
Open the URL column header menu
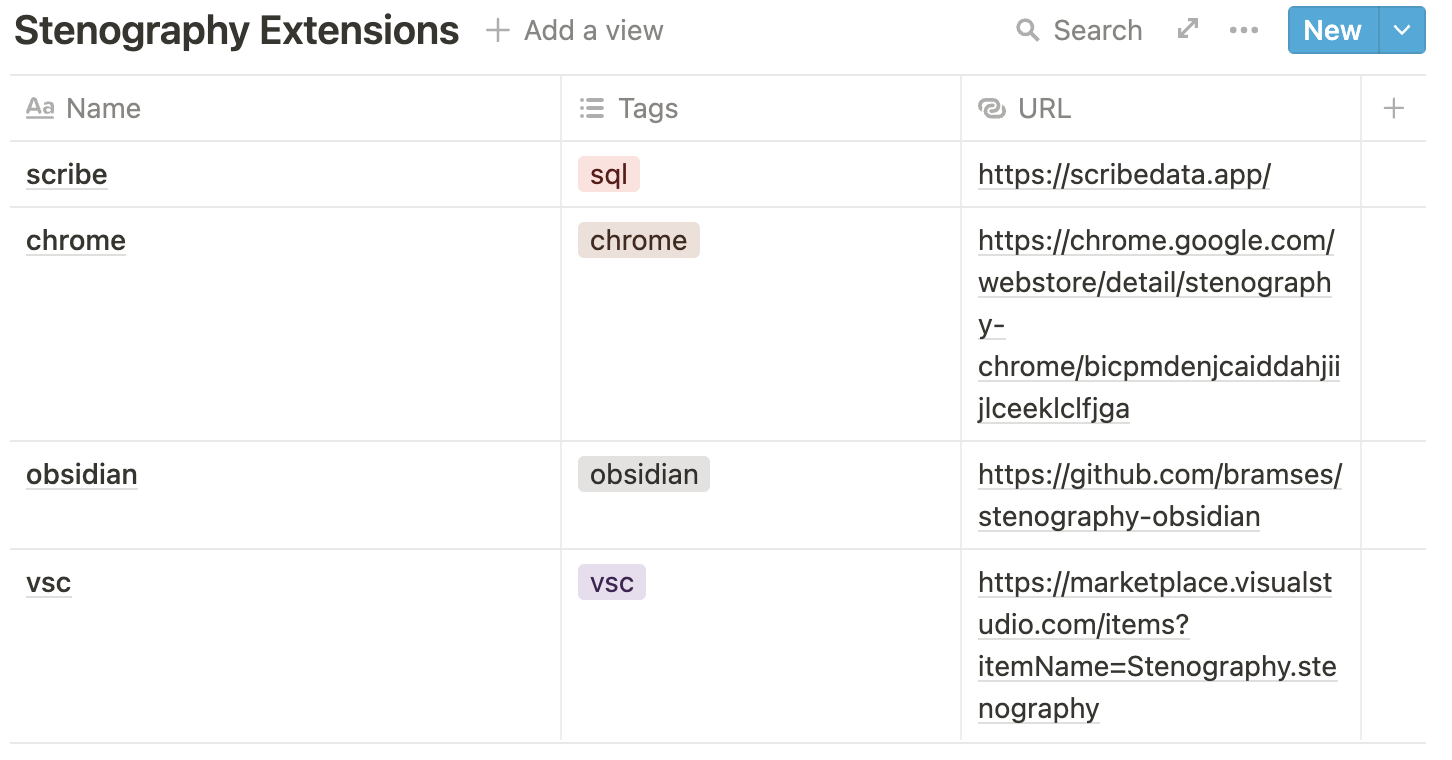pyautogui.click(x=1044, y=108)
